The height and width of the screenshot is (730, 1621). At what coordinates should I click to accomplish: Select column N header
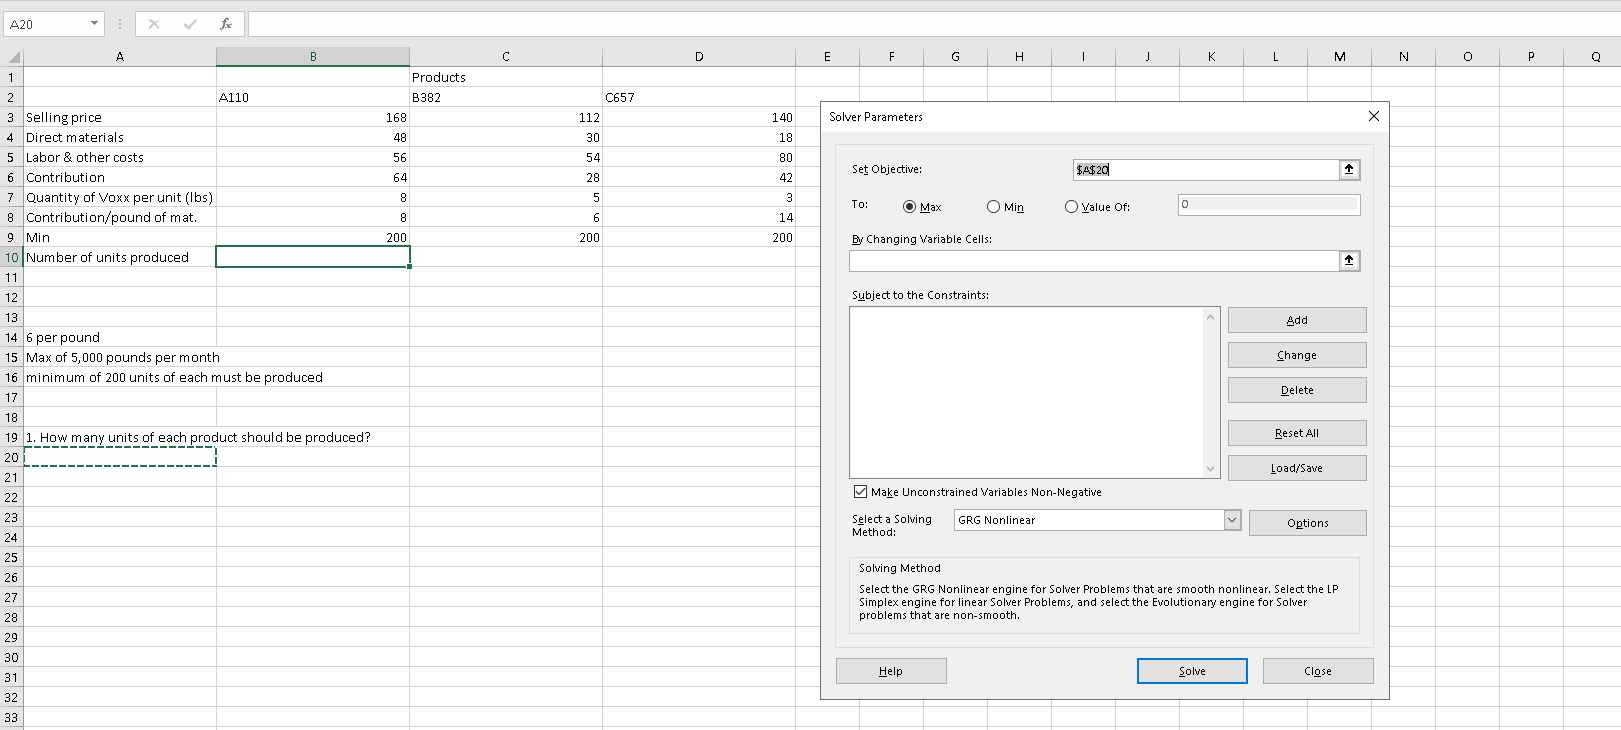(1403, 57)
